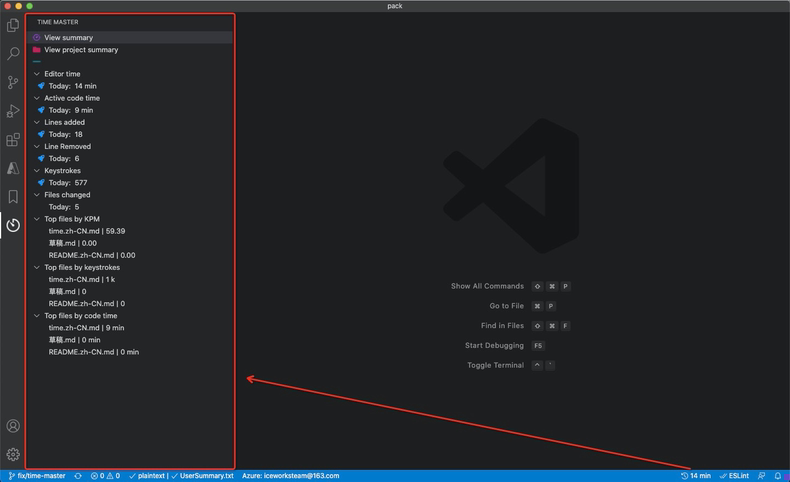Open the notifications bell in status bar

click(x=777, y=476)
